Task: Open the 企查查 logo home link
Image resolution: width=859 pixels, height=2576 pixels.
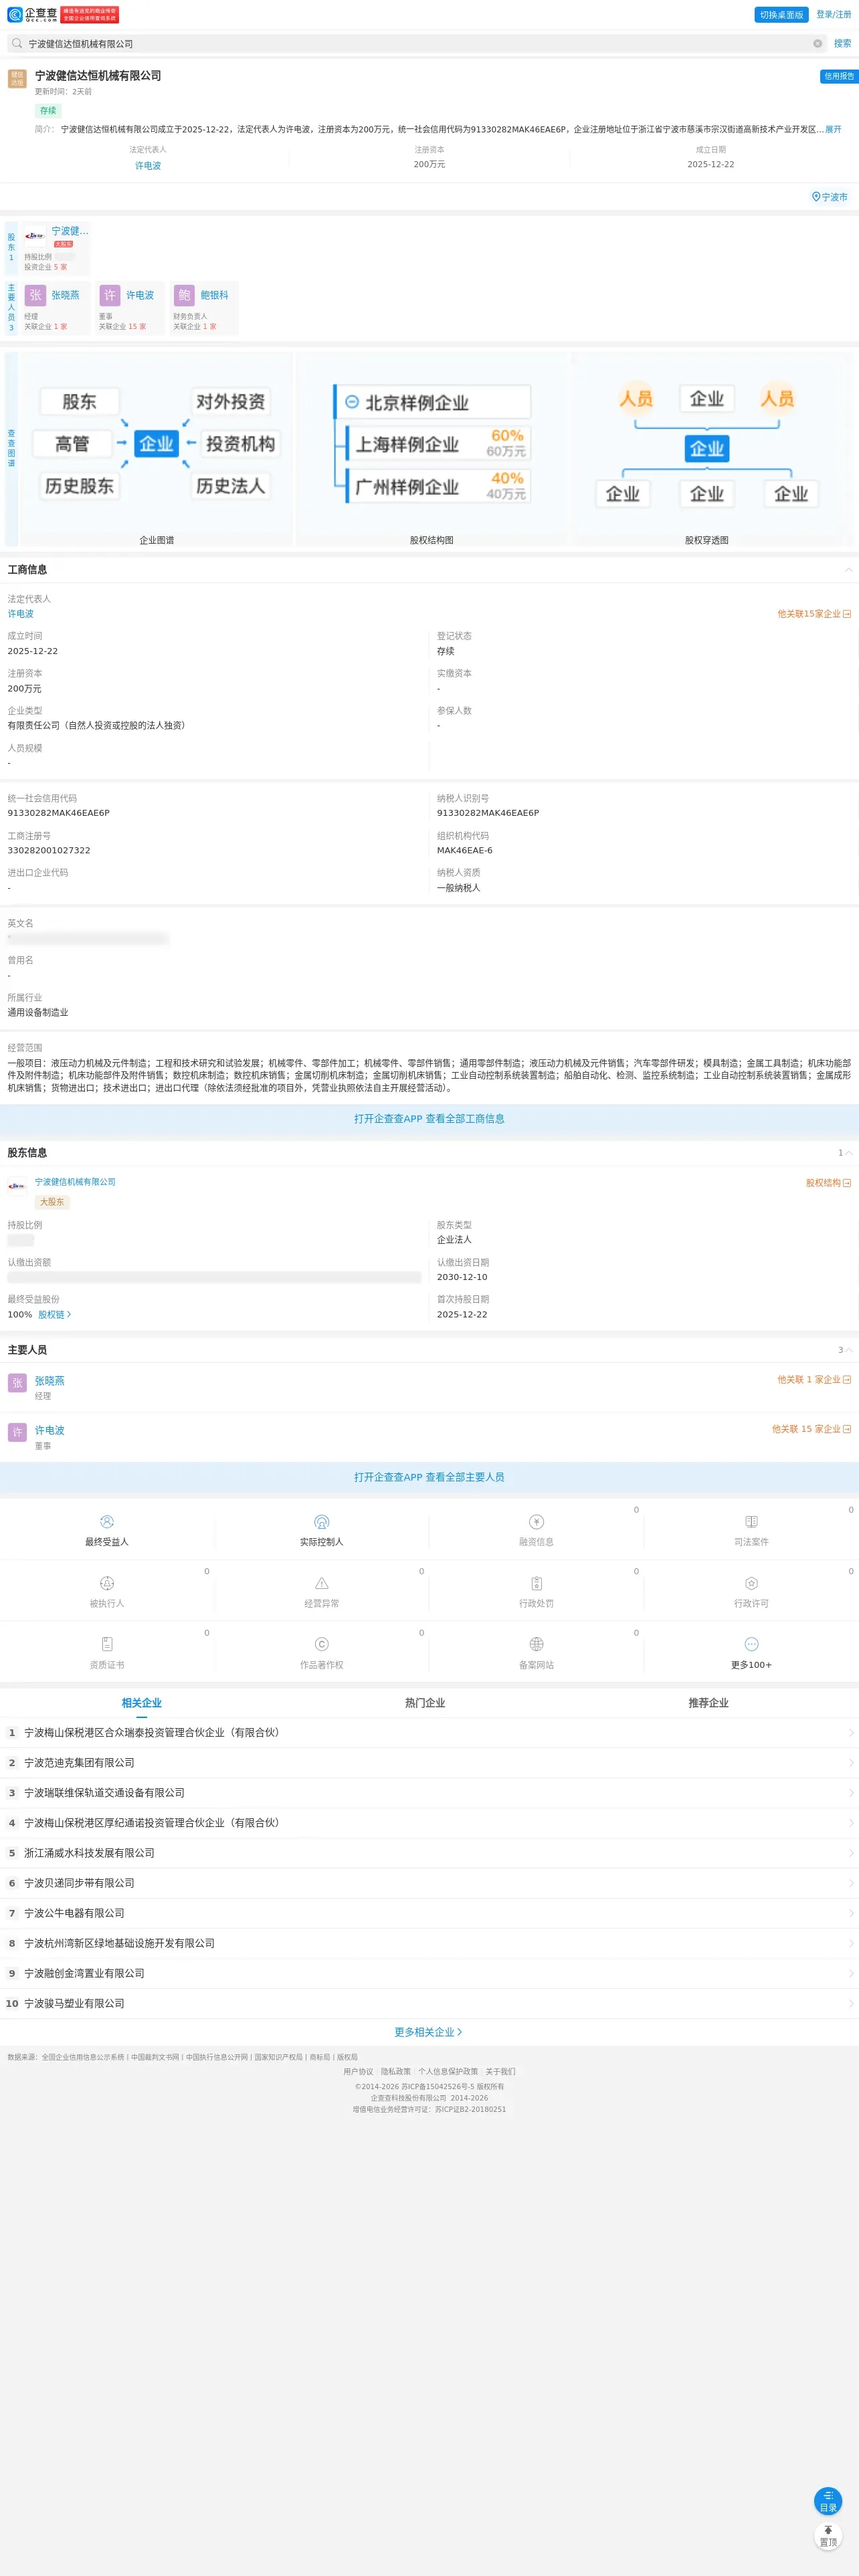Action: [x=33, y=14]
